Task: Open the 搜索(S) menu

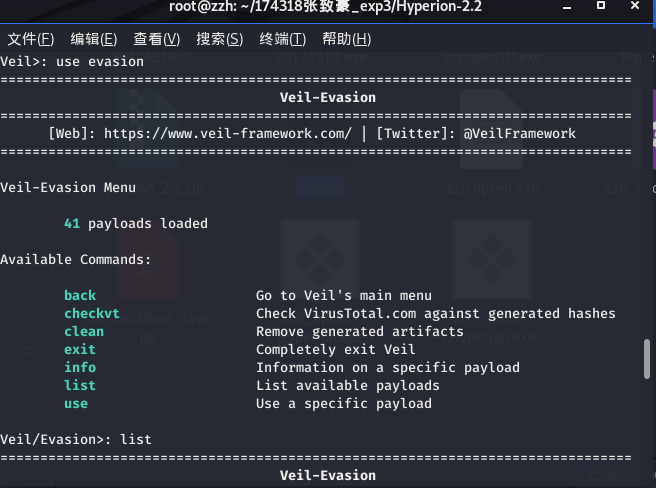Action: point(220,39)
